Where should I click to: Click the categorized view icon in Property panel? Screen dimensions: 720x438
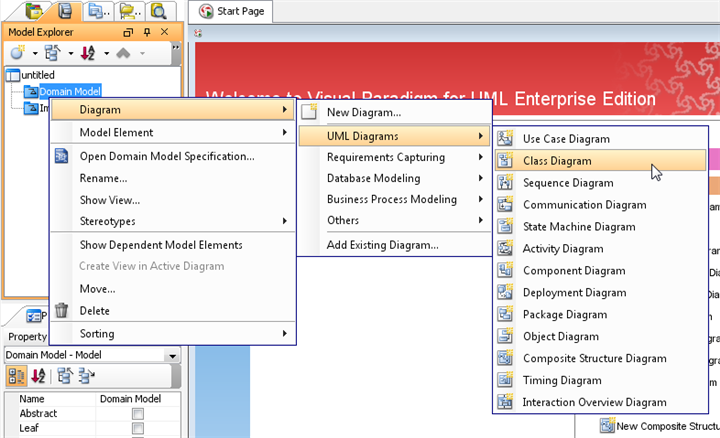tap(17, 376)
